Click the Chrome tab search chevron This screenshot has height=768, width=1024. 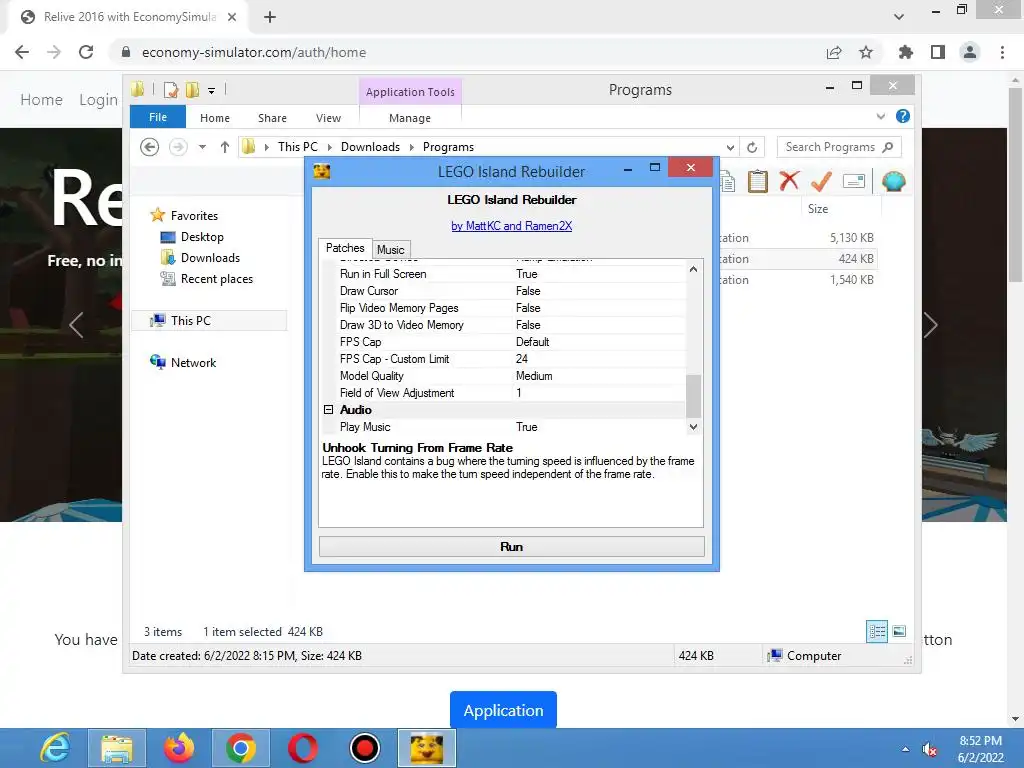coord(899,17)
